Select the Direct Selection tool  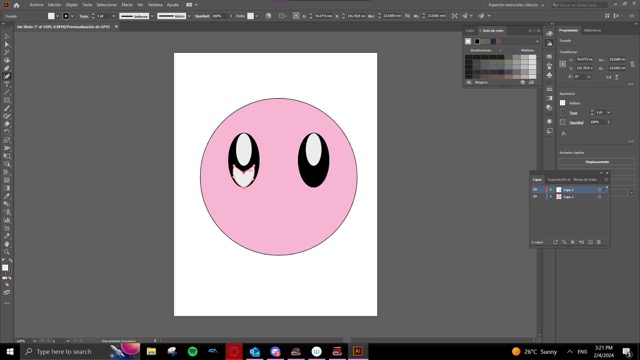click(x=7, y=44)
